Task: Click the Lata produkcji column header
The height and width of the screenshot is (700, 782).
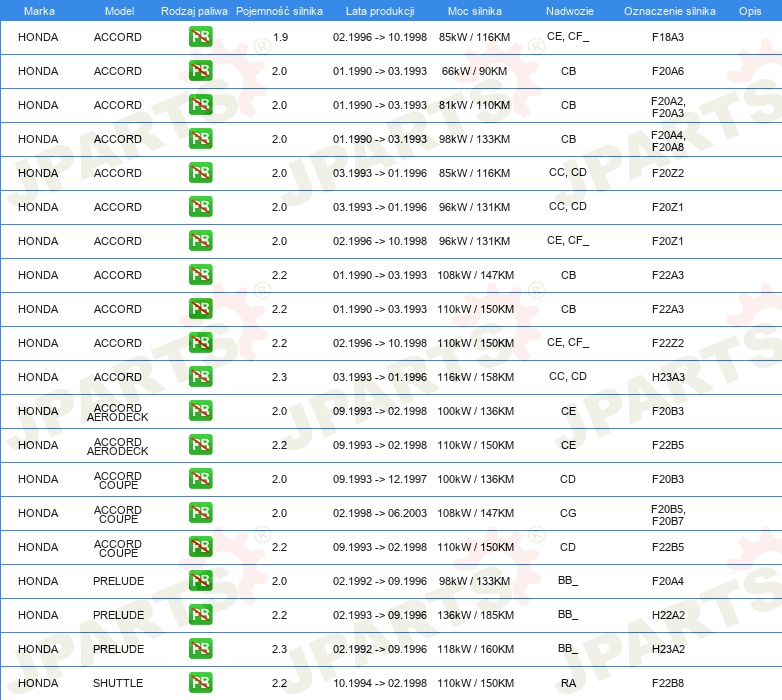Action: 380,11
